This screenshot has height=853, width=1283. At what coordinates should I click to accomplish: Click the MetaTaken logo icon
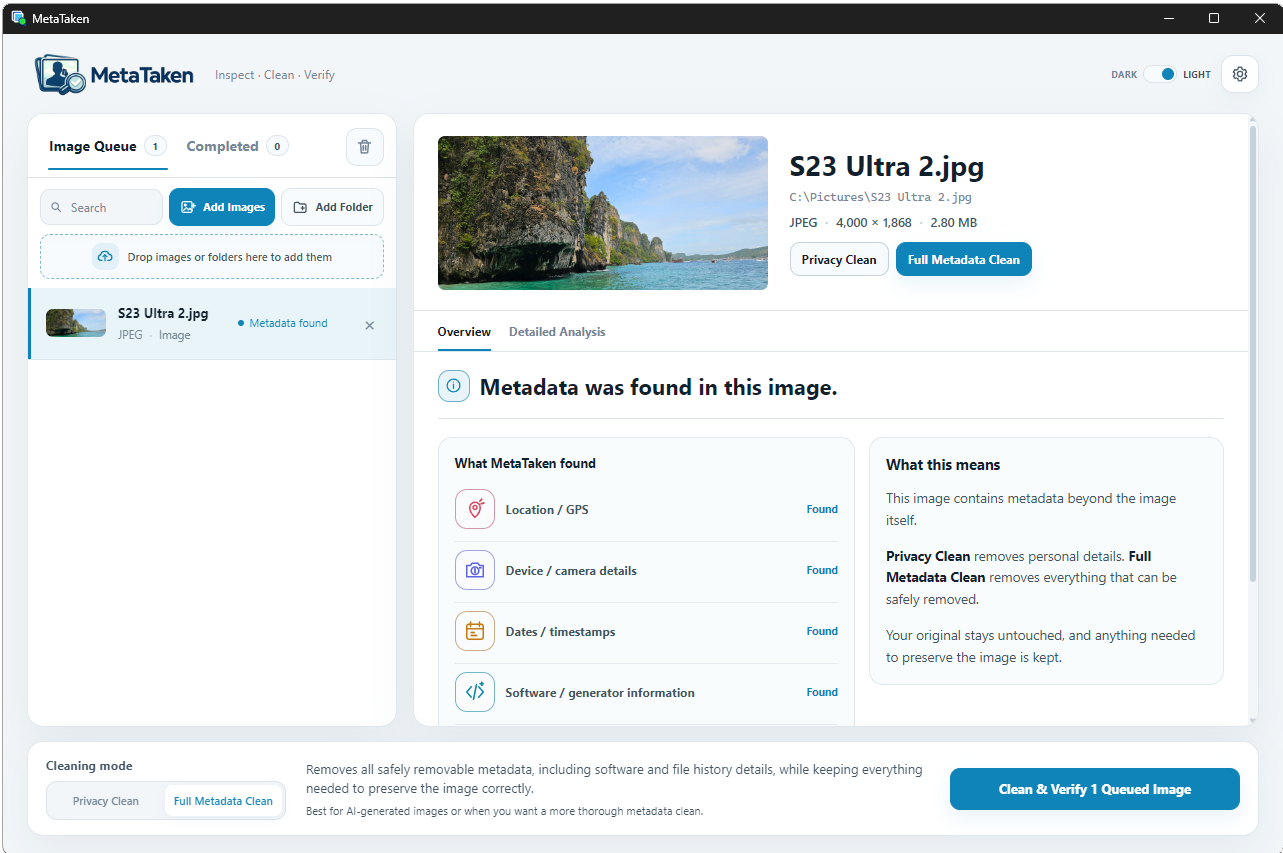point(60,74)
